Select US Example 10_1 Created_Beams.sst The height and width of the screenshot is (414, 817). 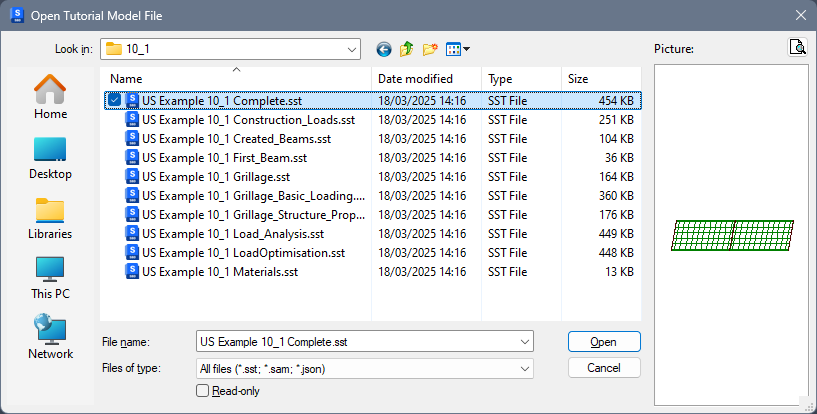[x=237, y=139]
